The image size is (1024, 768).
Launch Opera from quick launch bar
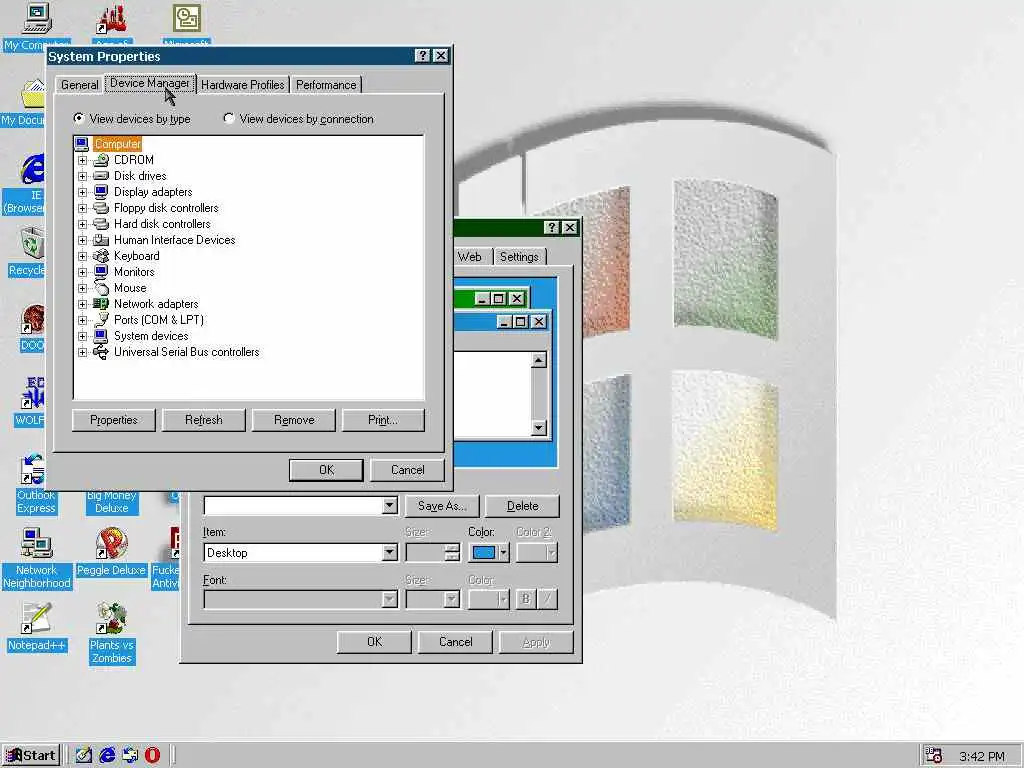point(152,756)
